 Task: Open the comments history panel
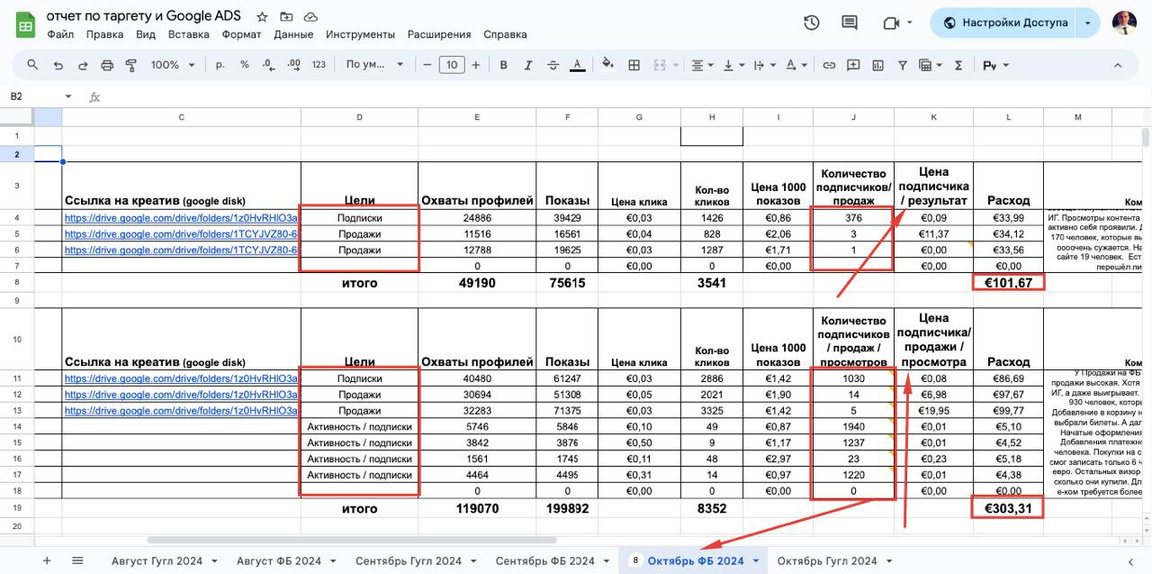849,23
